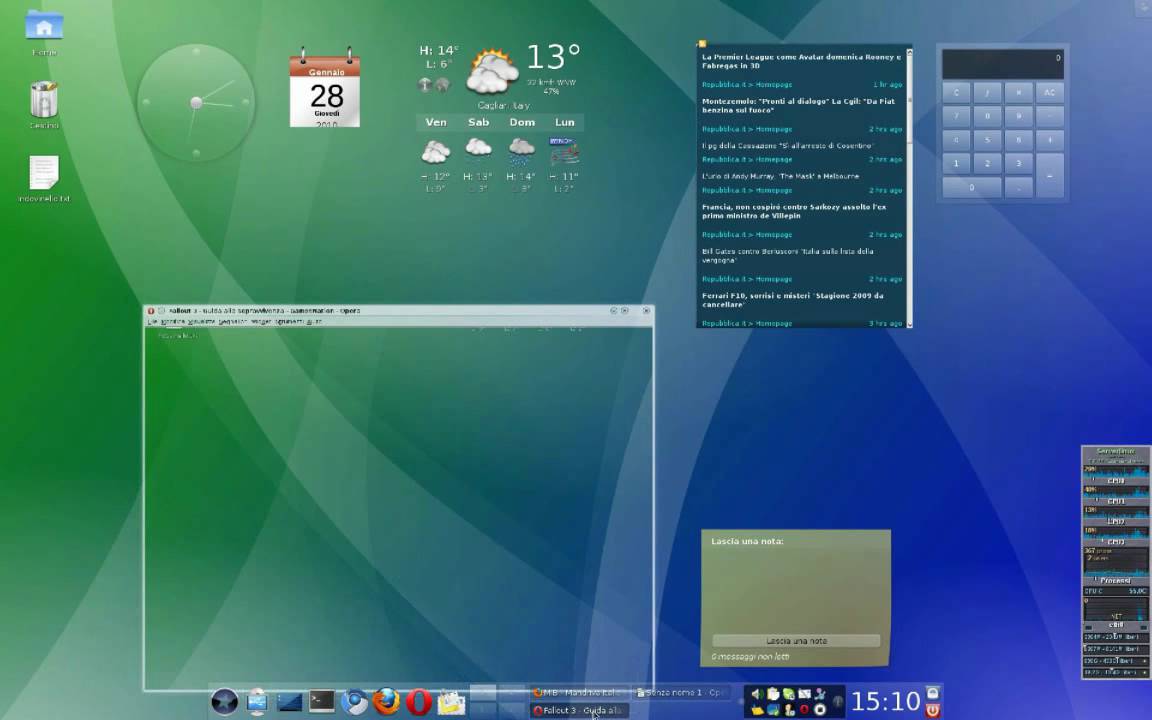Click the computer monitor icon in panel
This screenshot has width=1152, height=720.
[256, 702]
